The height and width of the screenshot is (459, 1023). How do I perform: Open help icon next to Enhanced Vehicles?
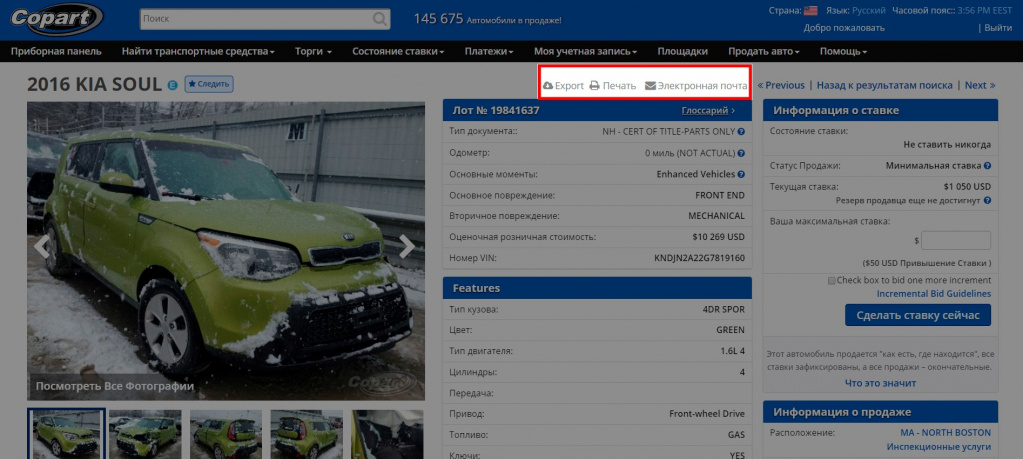tap(741, 174)
